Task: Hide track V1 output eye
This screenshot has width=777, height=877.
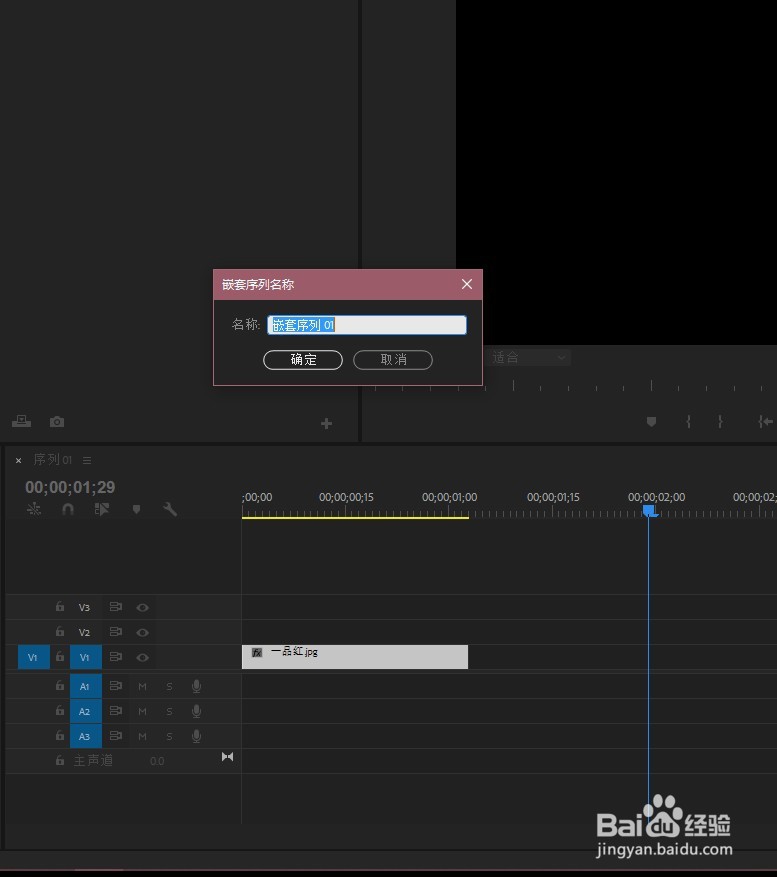Action: (143, 657)
